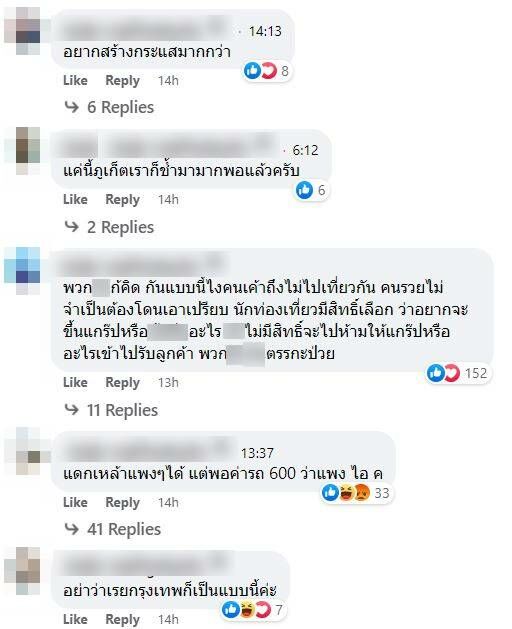Reply to the comment timestamped 6:12
Image resolution: width=512 pixels, height=629 pixels.
(x=122, y=199)
